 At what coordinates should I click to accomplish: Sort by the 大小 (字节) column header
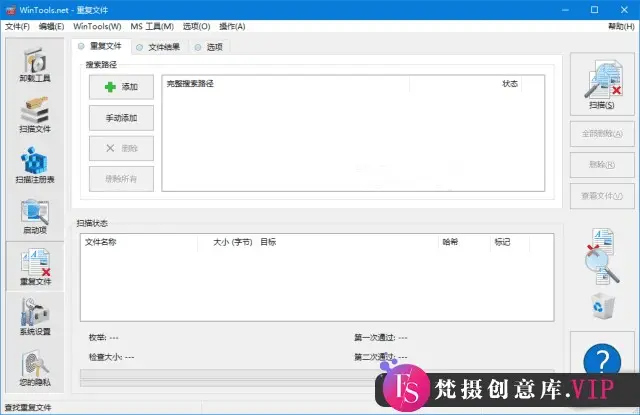pyautogui.click(x=227, y=242)
